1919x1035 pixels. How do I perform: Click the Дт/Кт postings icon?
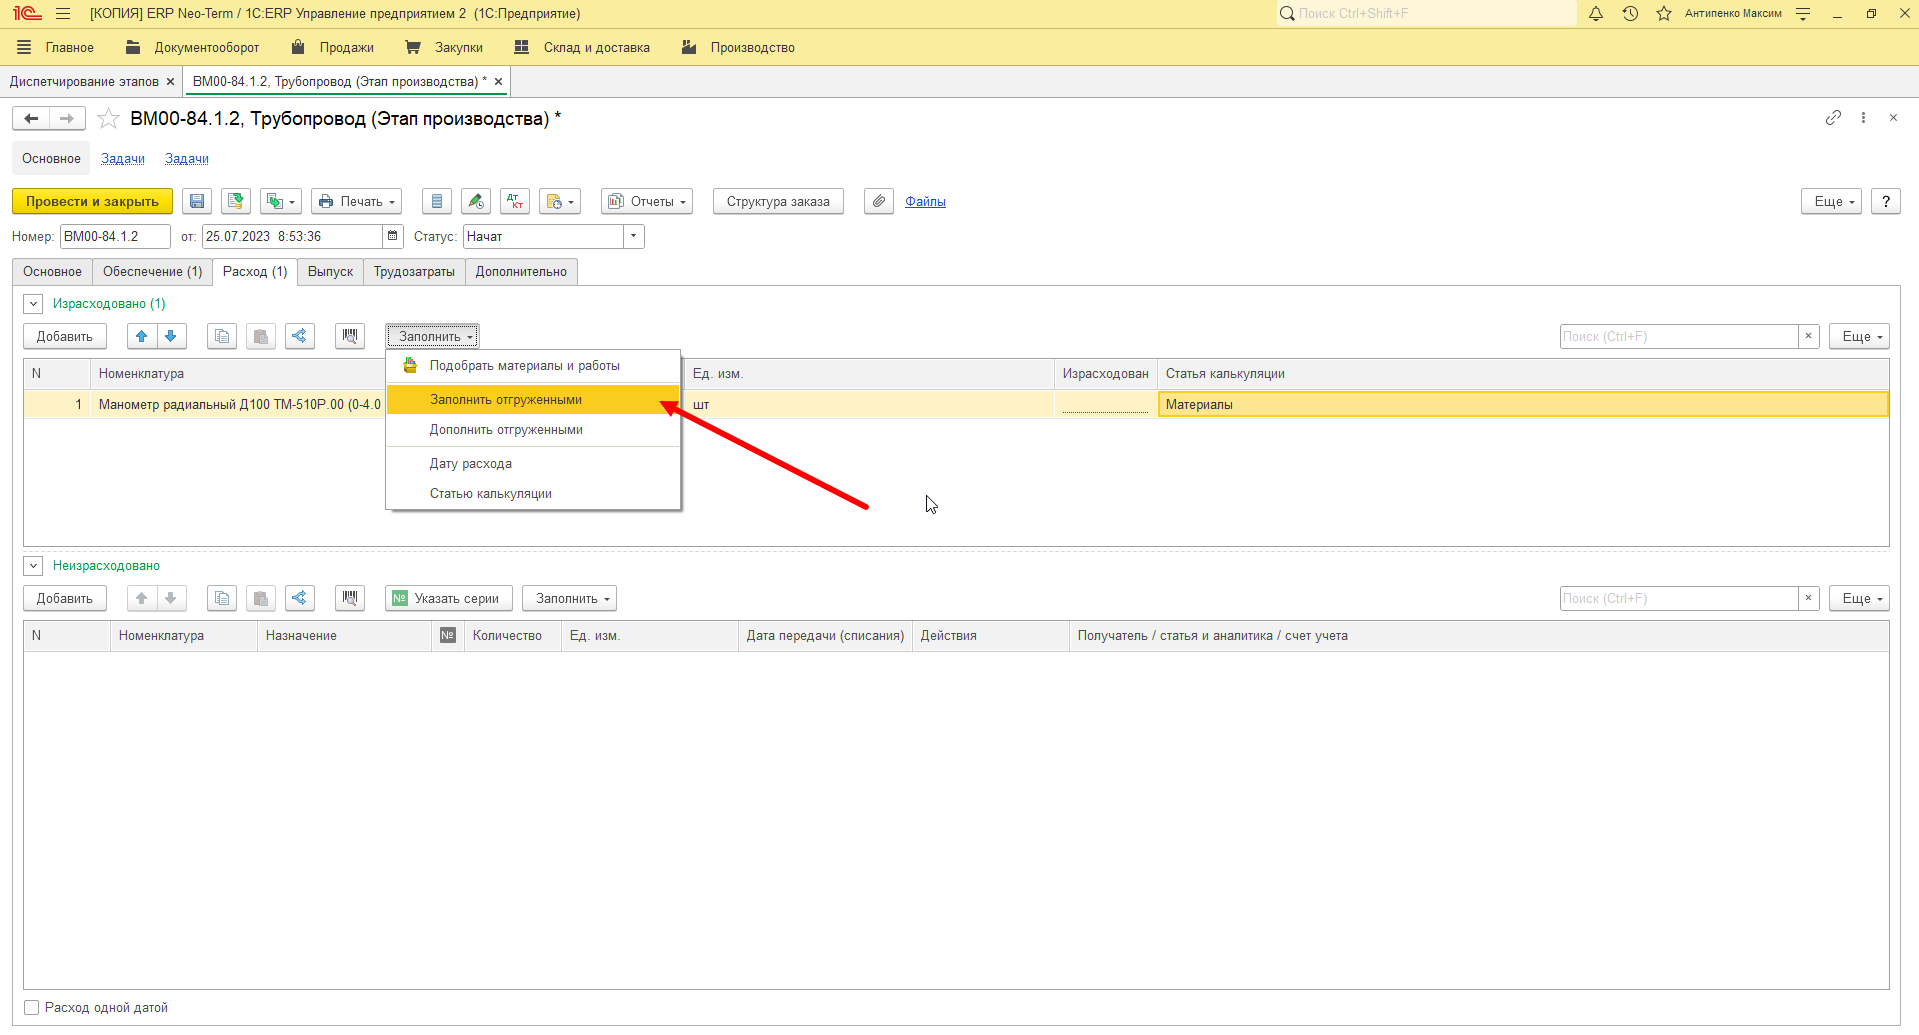pos(515,201)
